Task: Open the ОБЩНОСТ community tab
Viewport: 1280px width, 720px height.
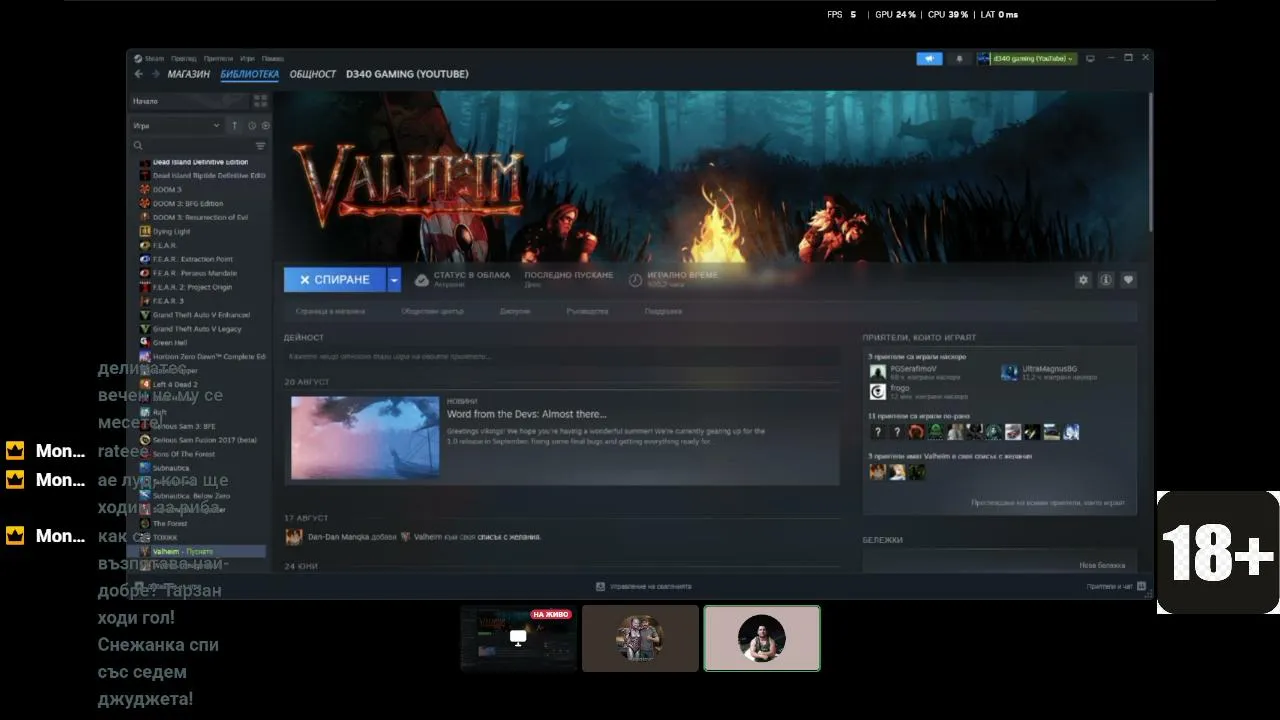Action: click(x=313, y=74)
